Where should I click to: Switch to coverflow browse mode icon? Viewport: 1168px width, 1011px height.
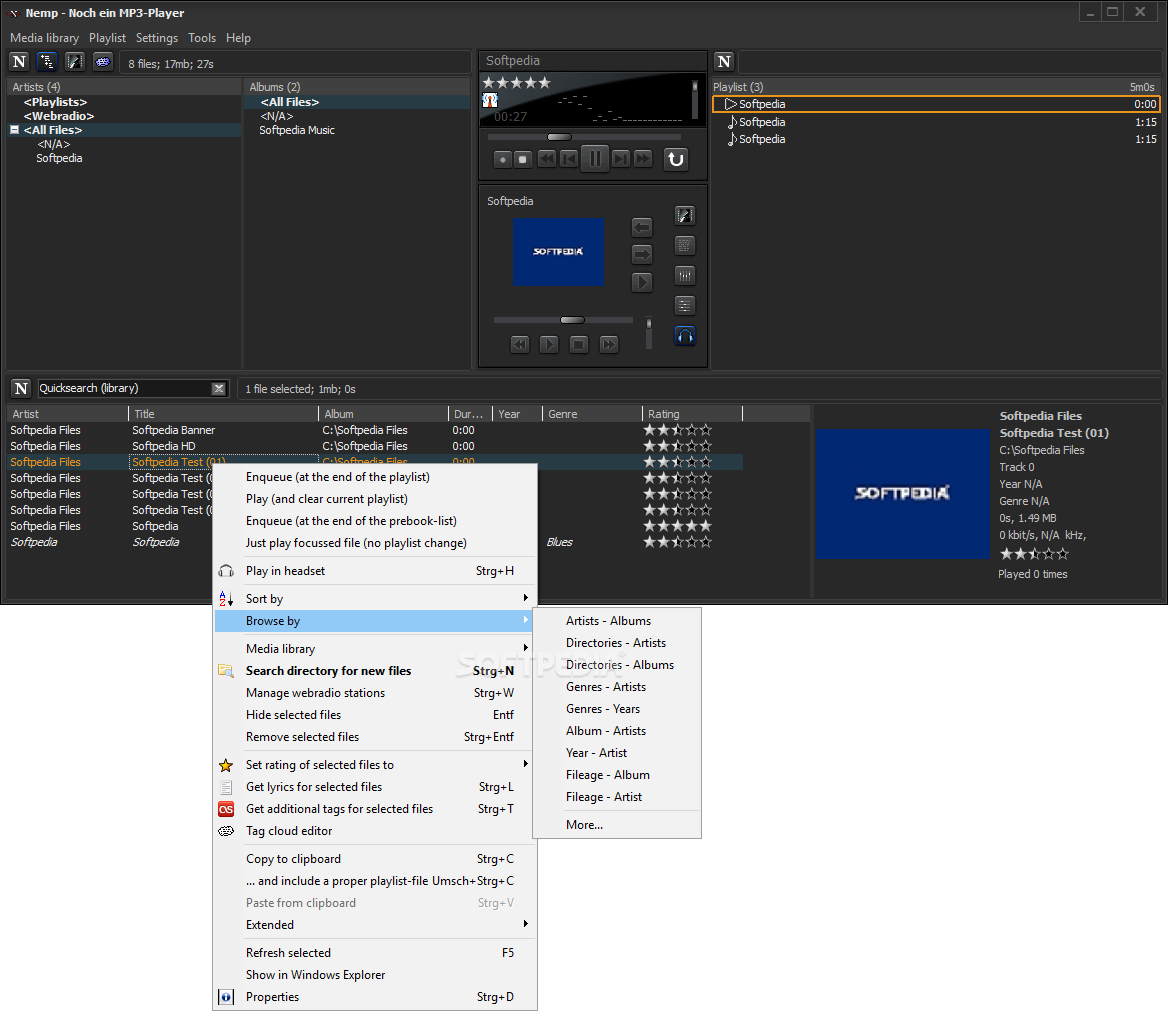pos(74,62)
